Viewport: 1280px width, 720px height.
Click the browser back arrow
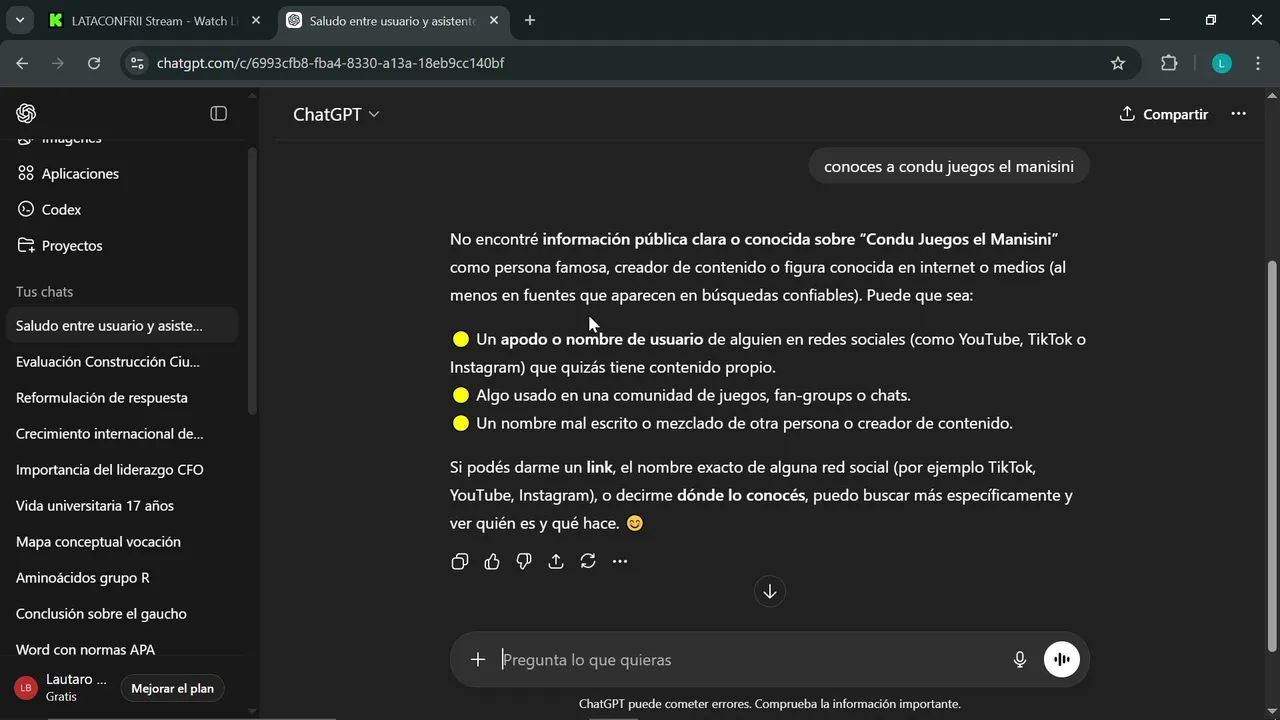[x=22, y=63]
